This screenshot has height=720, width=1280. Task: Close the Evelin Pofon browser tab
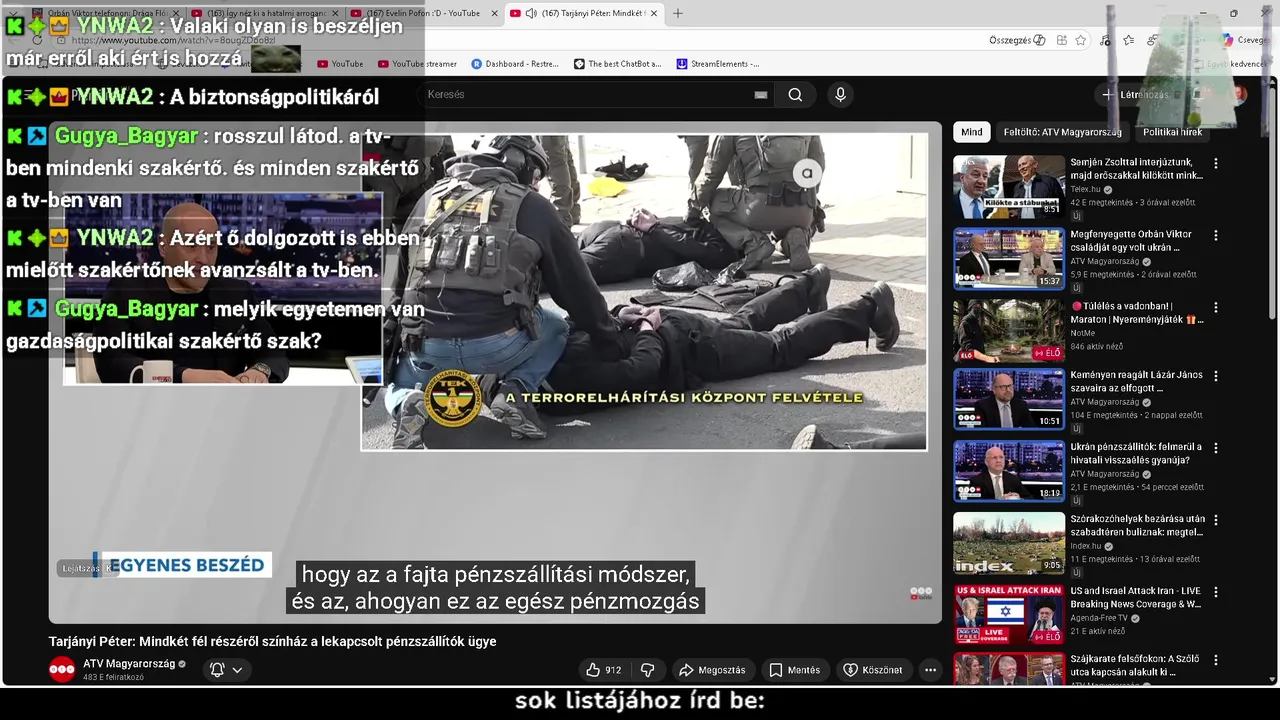click(494, 13)
